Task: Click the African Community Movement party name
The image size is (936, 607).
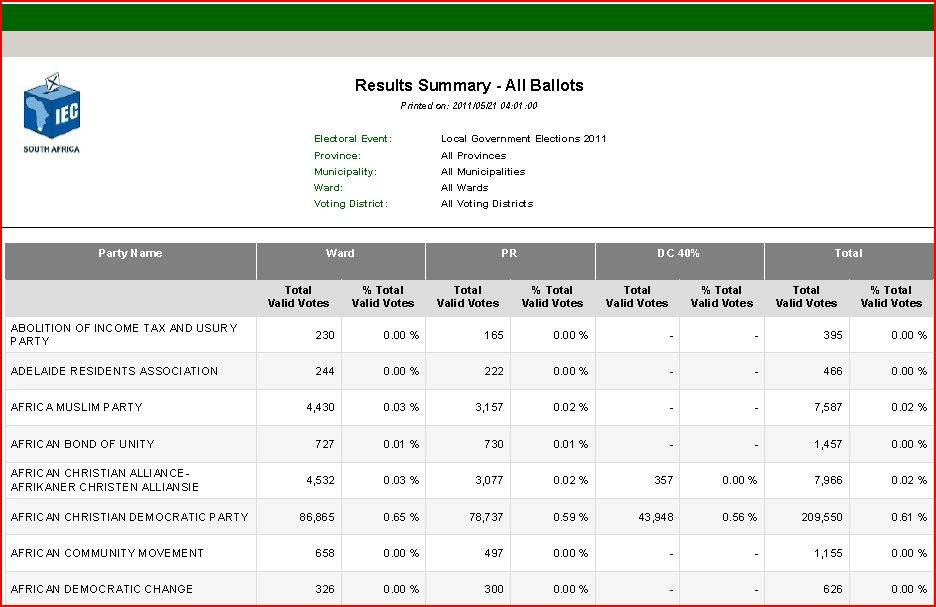Action: pos(107,553)
